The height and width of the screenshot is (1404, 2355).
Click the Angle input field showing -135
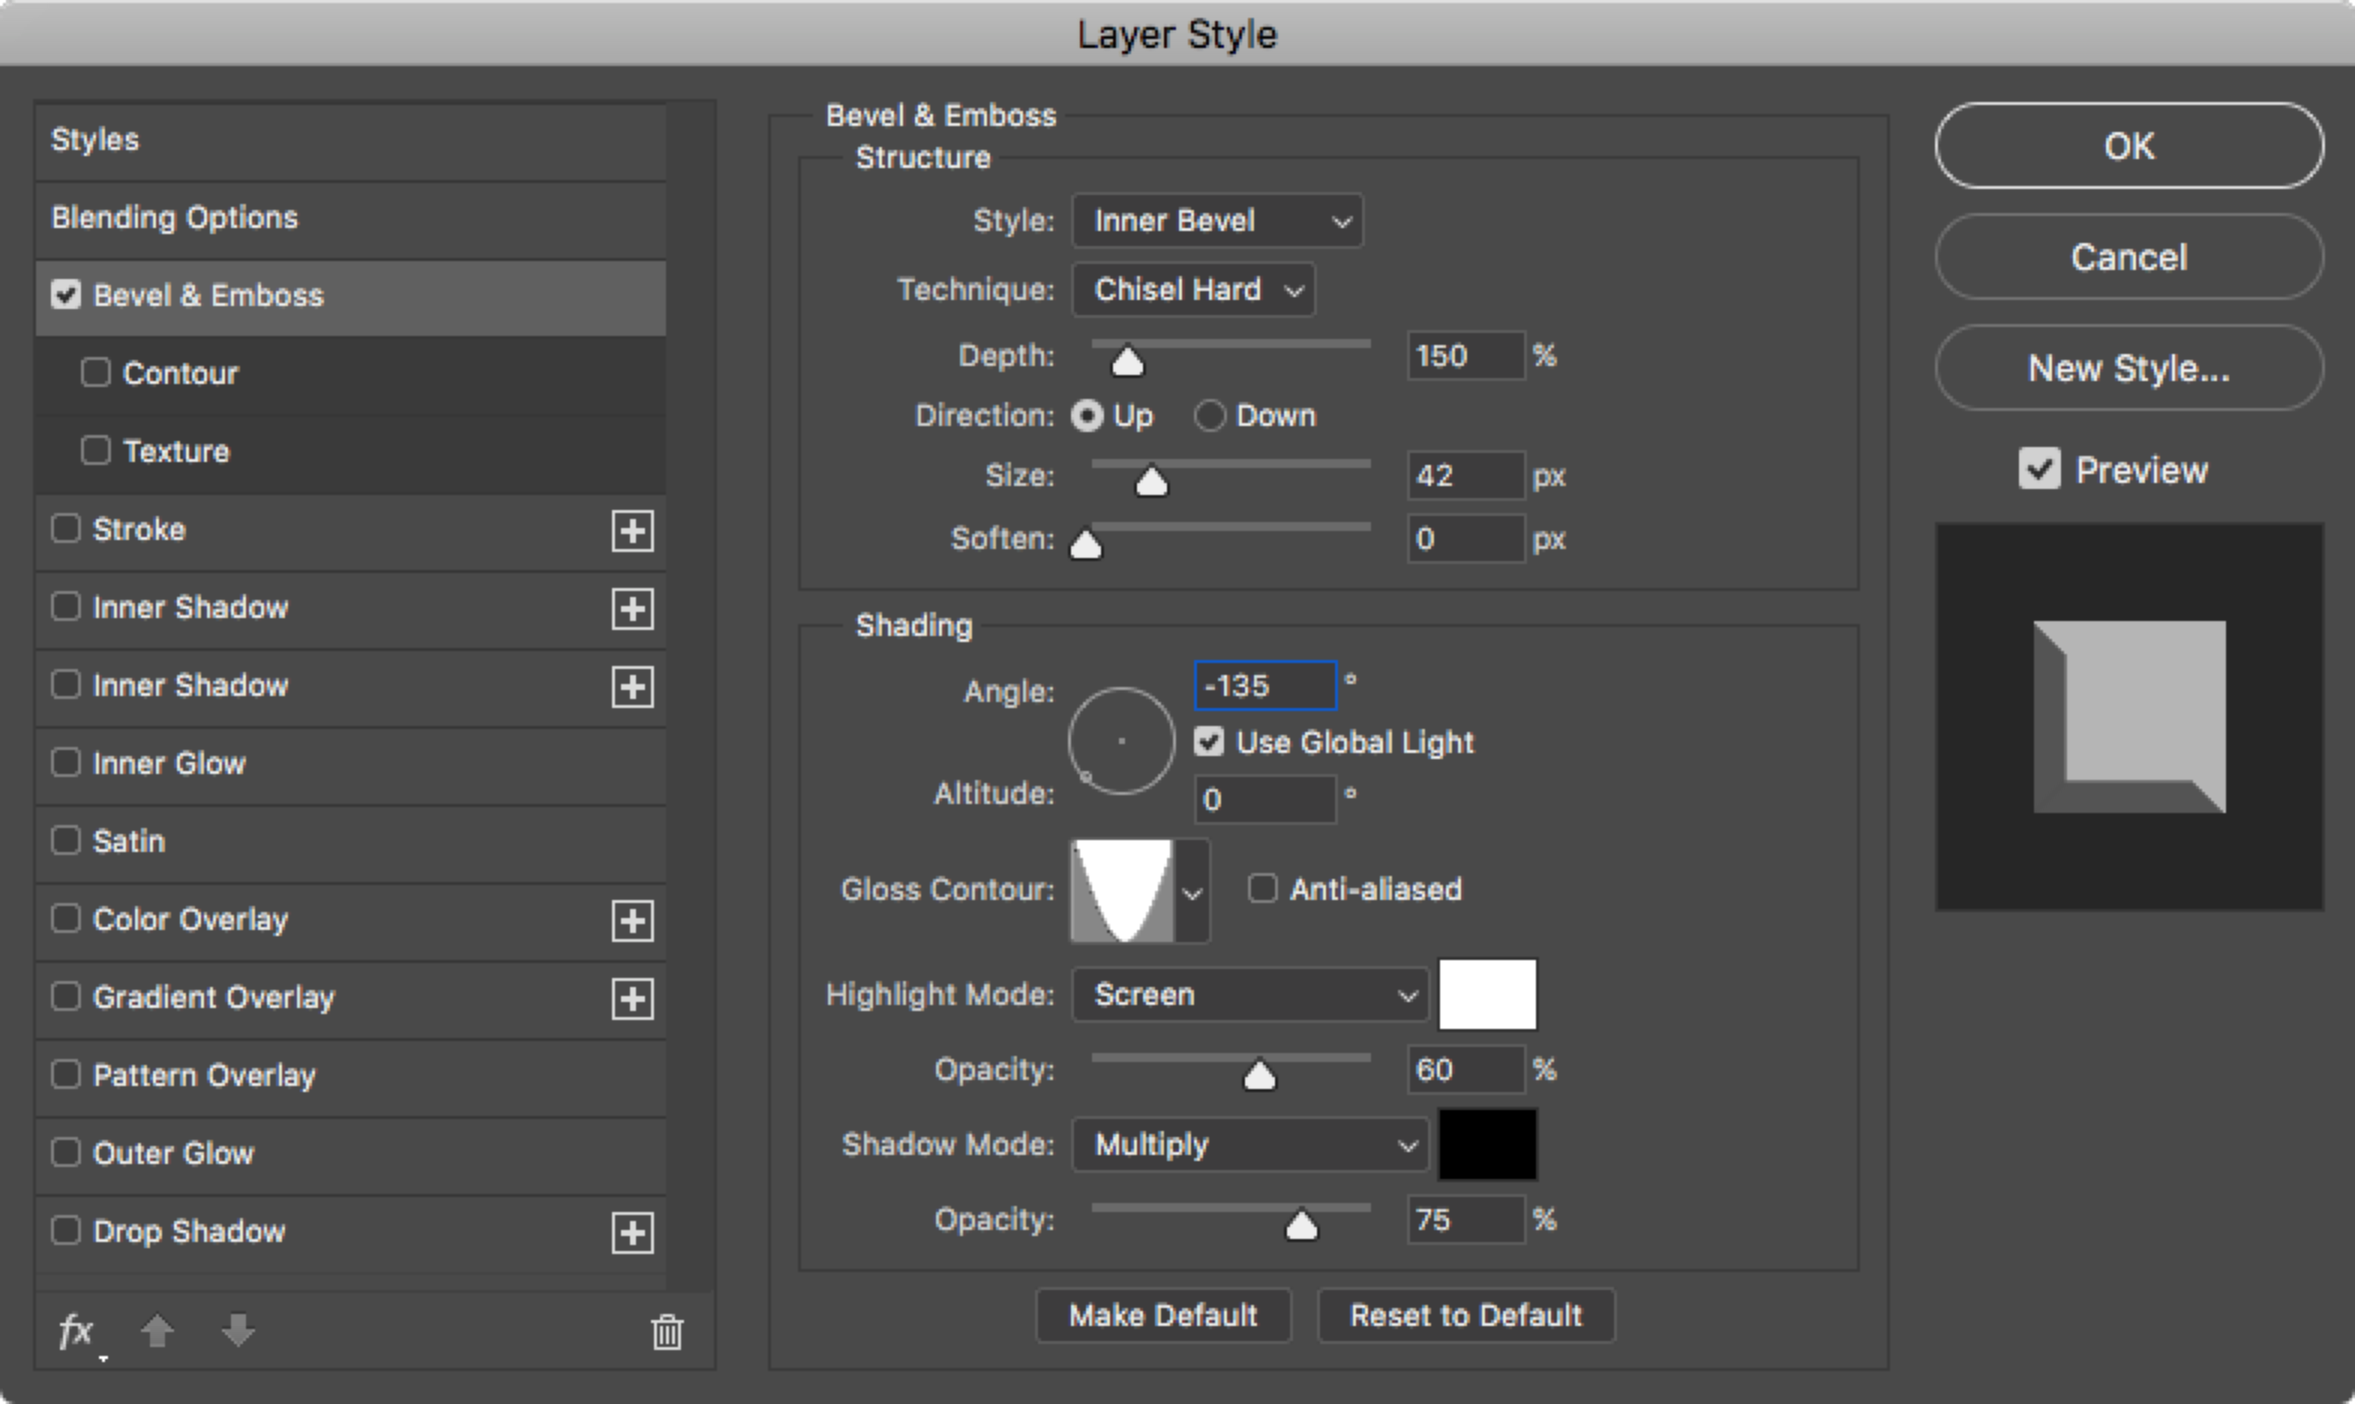click(x=1265, y=686)
